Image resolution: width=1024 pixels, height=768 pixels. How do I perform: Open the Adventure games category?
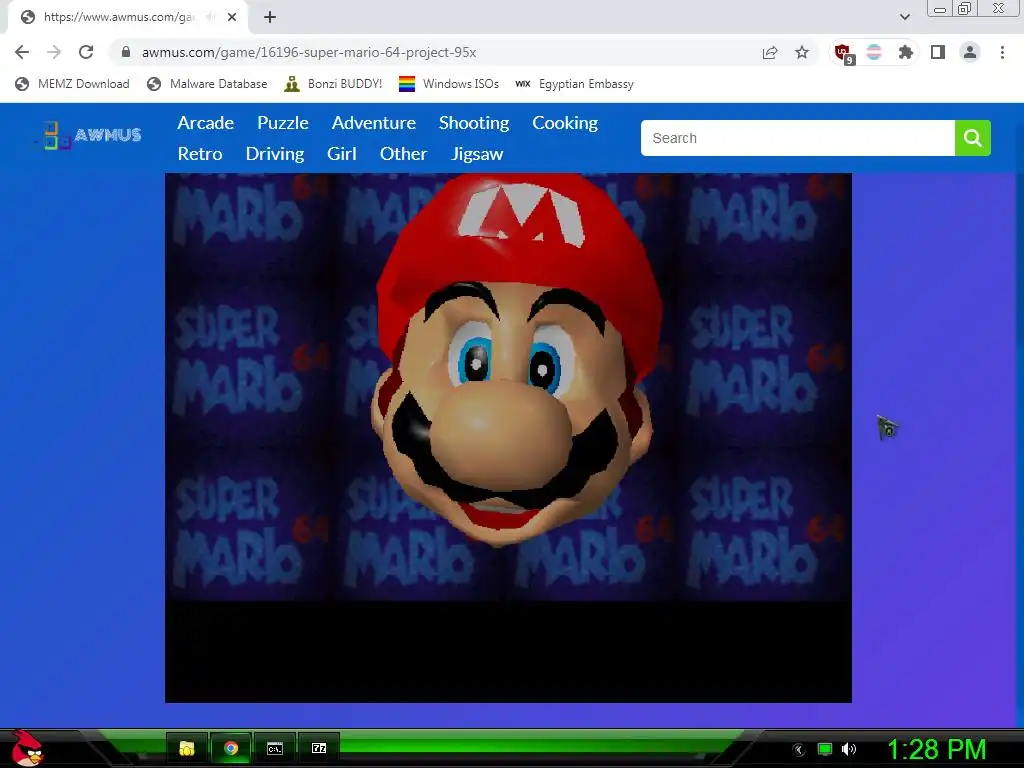click(x=374, y=123)
